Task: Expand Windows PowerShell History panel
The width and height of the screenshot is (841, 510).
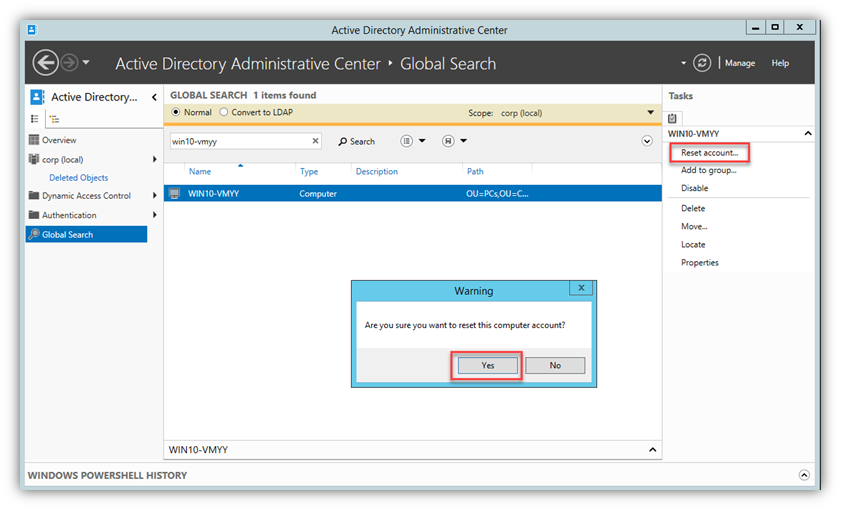Action: (x=804, y=475)
